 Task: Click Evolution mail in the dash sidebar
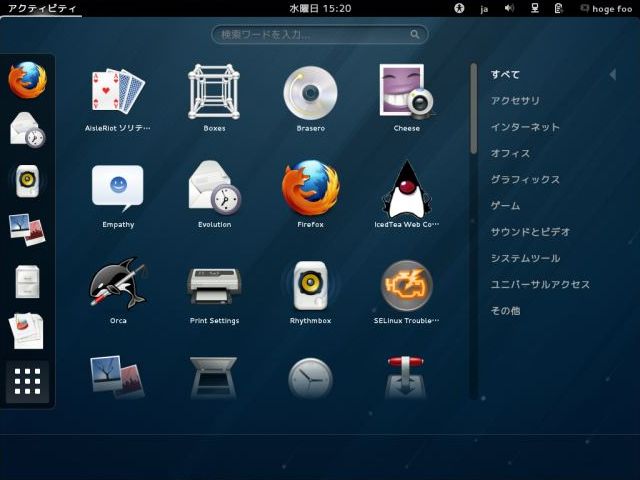click(27, 129)
